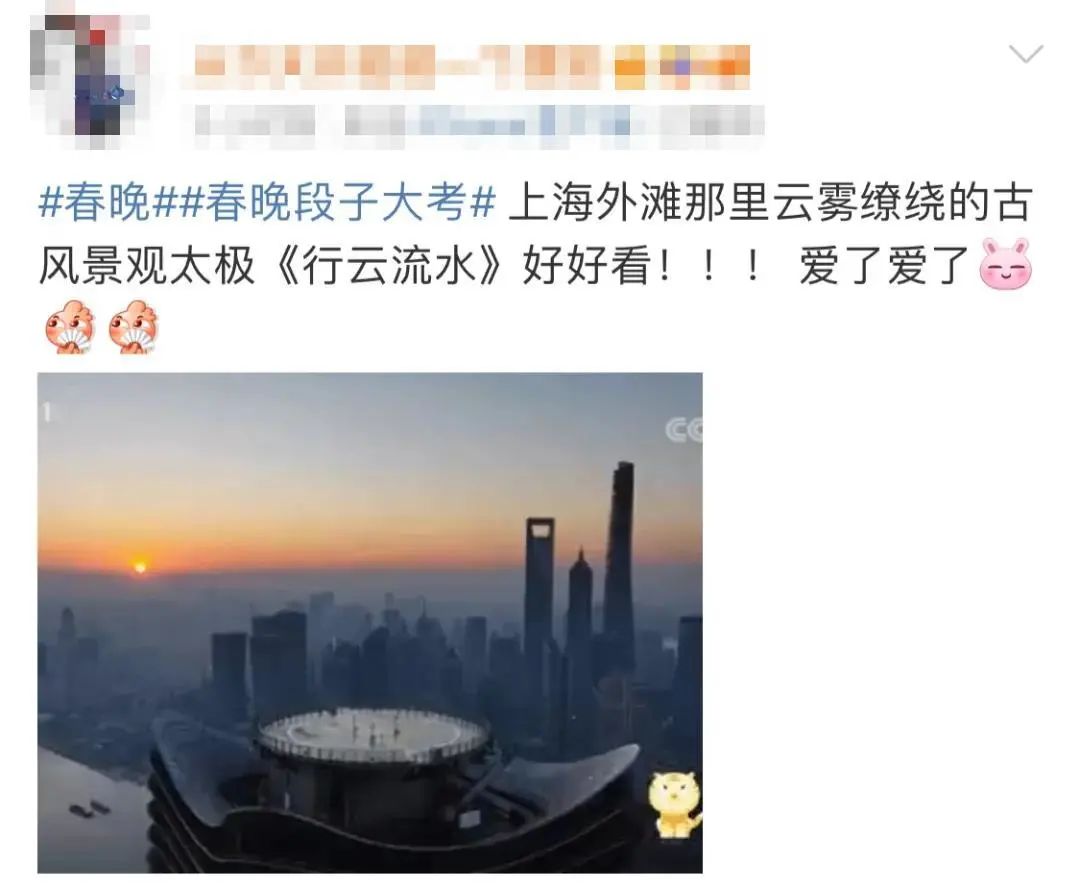Click the post text 上海外滩

coord(597,203)
